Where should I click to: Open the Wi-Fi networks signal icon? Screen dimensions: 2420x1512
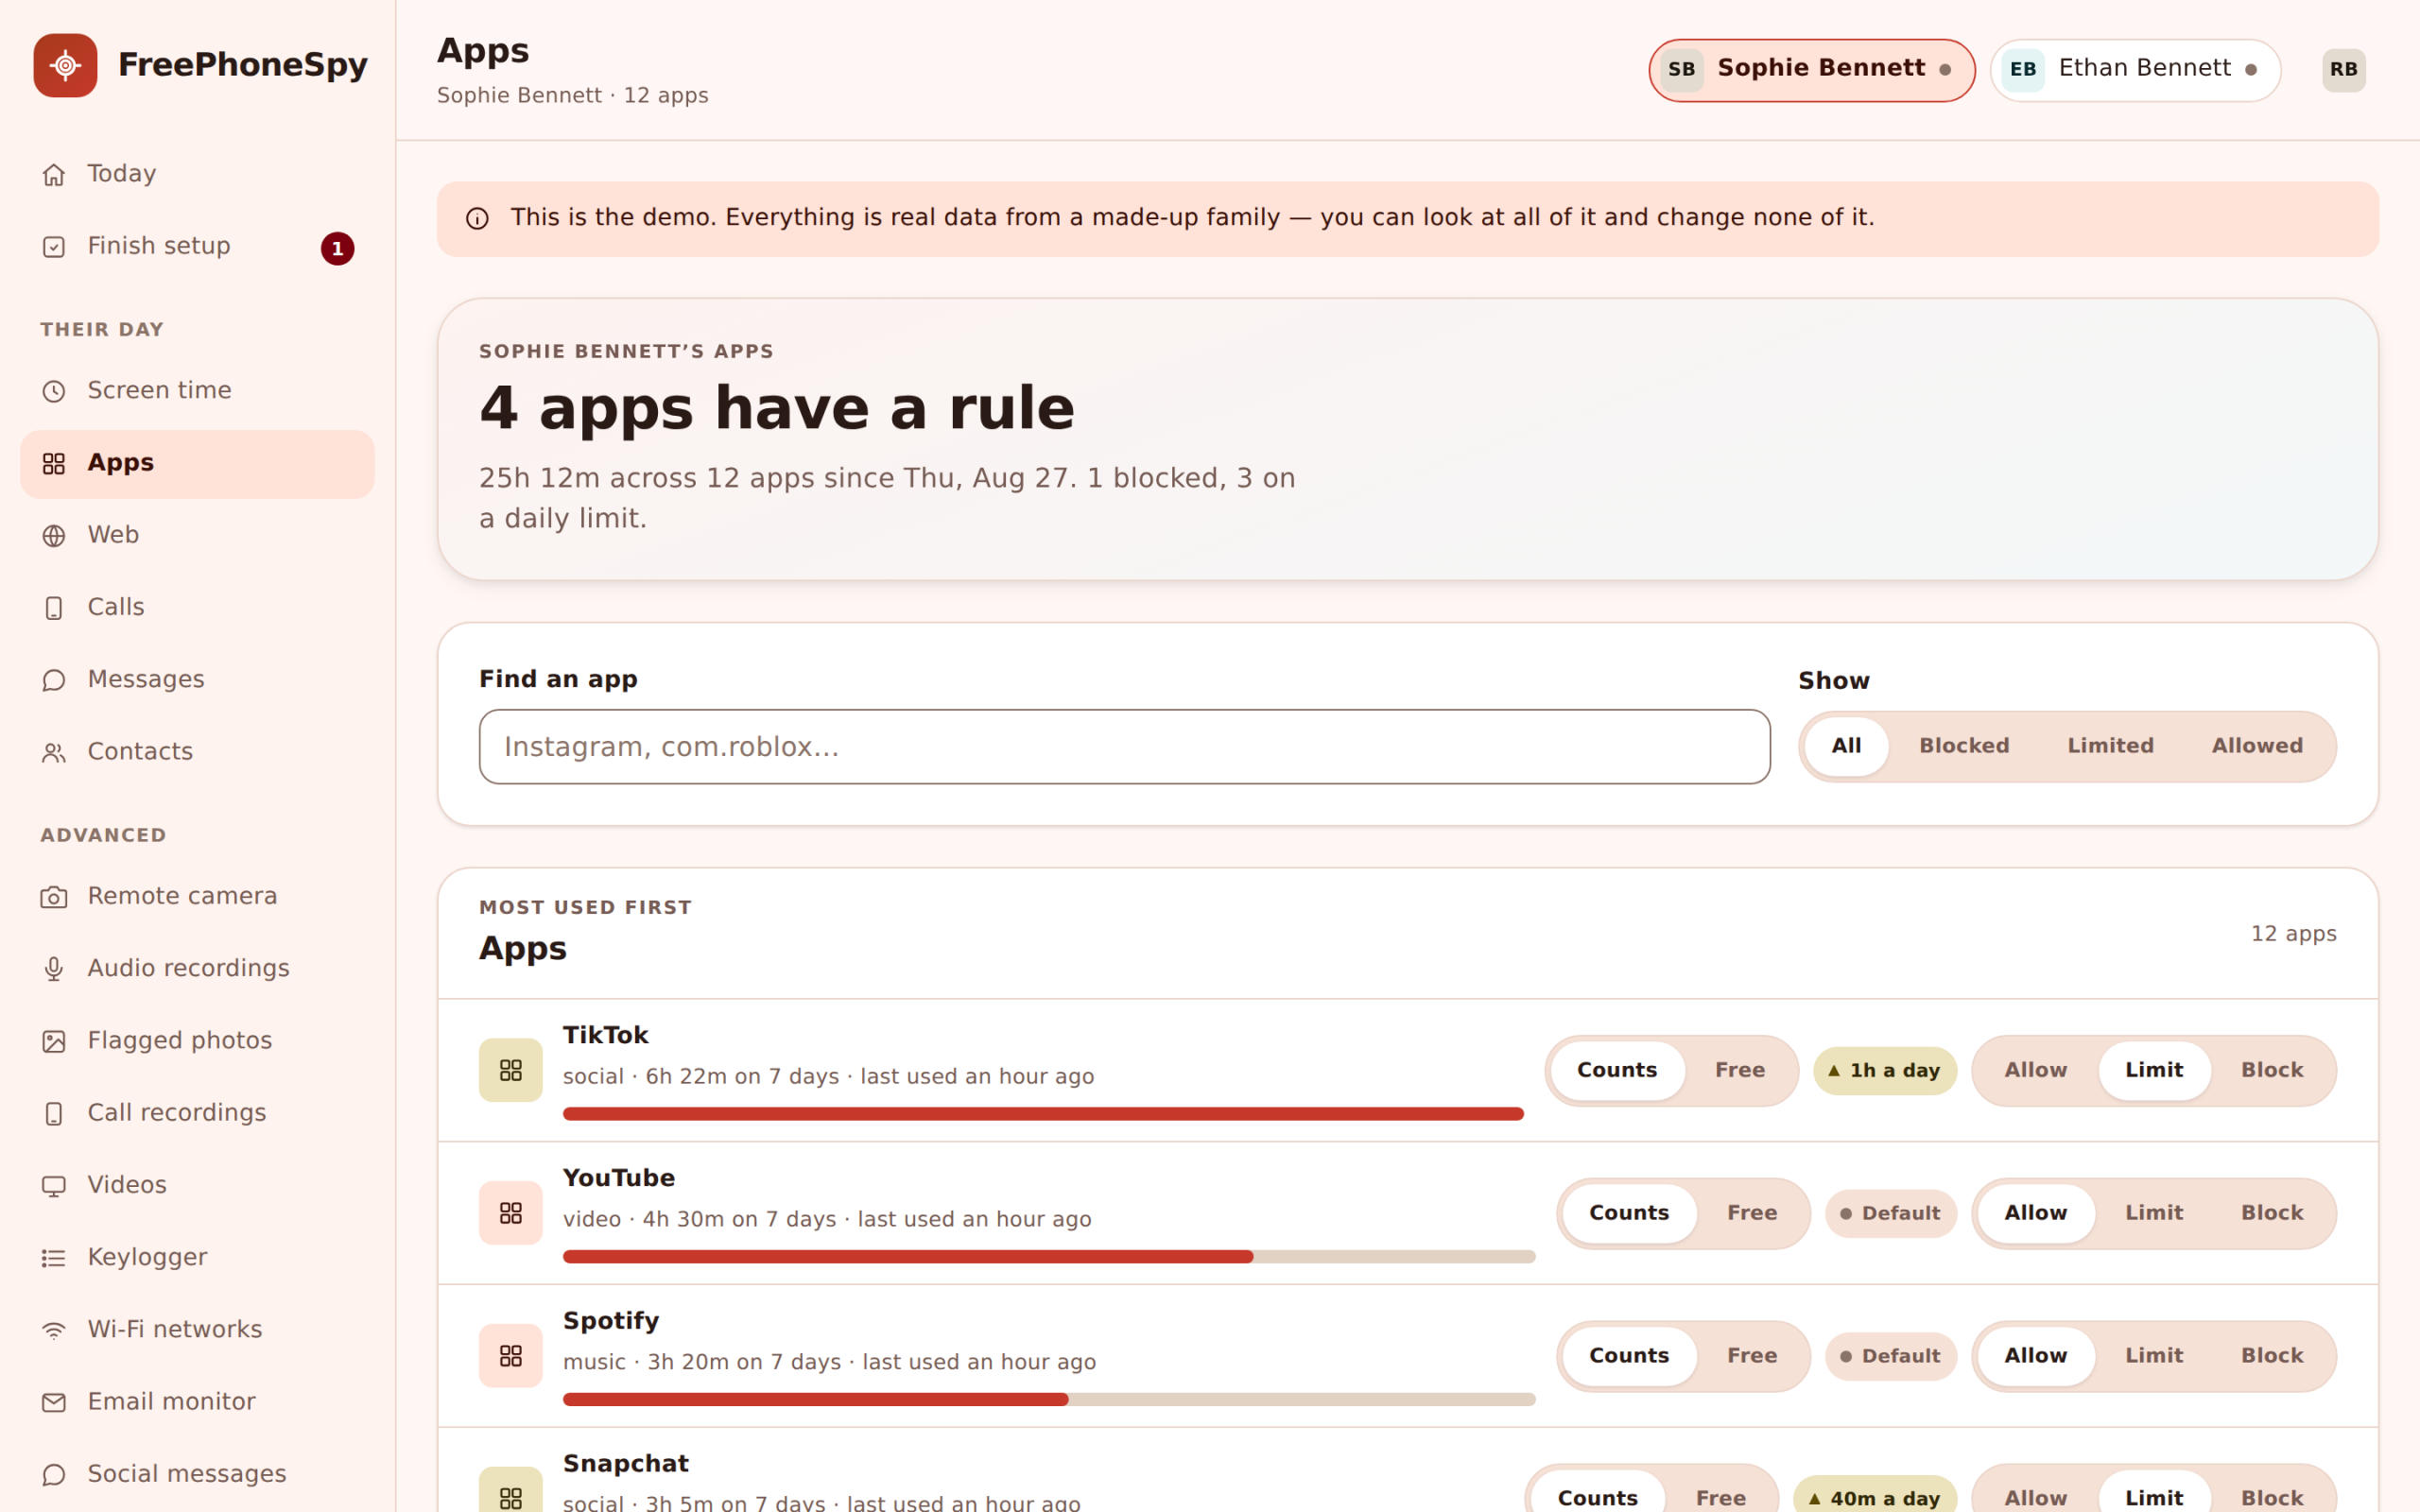(x=54, y=1330)
